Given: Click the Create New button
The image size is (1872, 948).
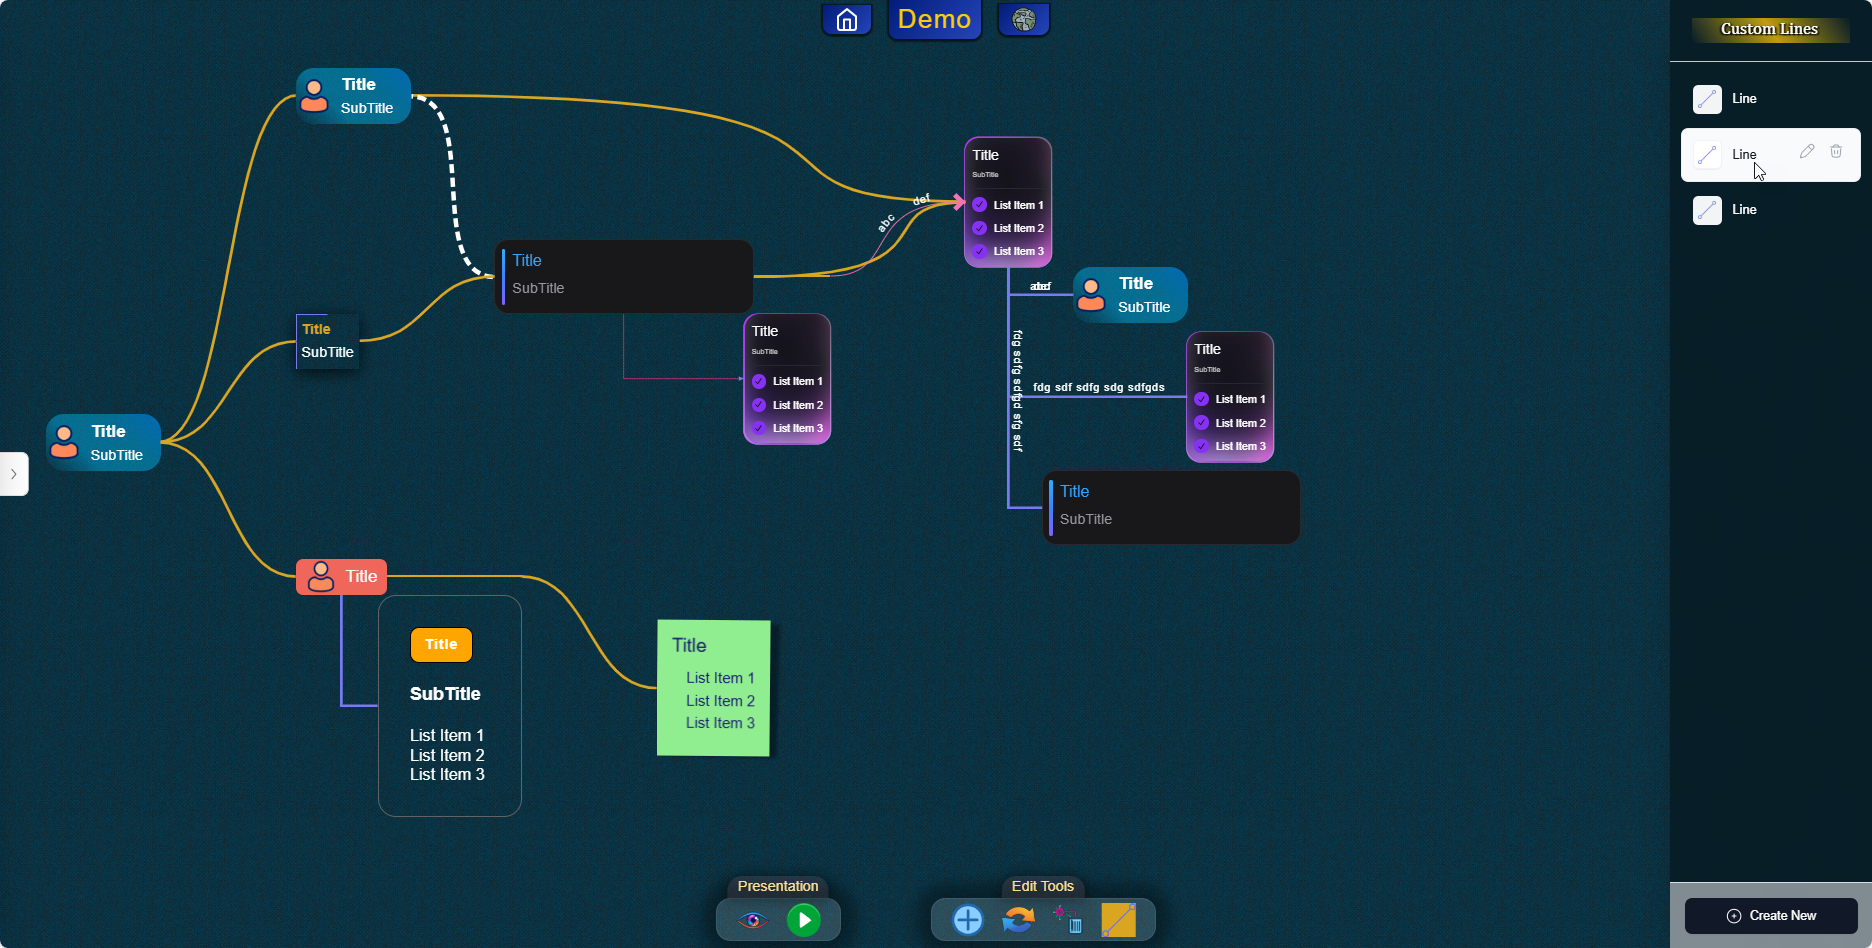Looking at the screenshot, I should click(1771, 916).
